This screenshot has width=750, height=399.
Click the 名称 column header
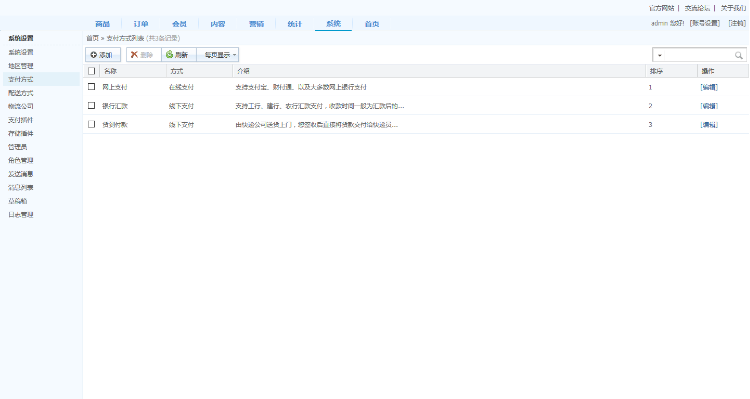[x=110, y=71]
